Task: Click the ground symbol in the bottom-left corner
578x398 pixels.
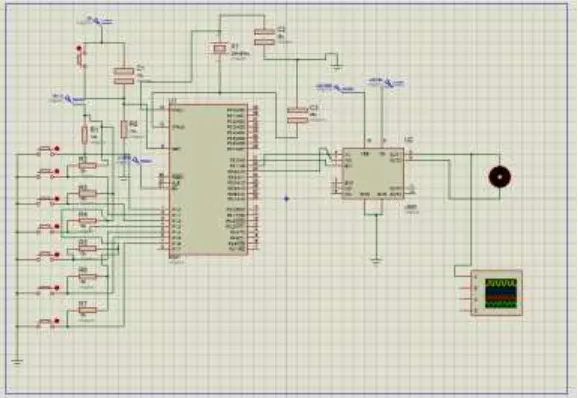Action: click(17, 362)
